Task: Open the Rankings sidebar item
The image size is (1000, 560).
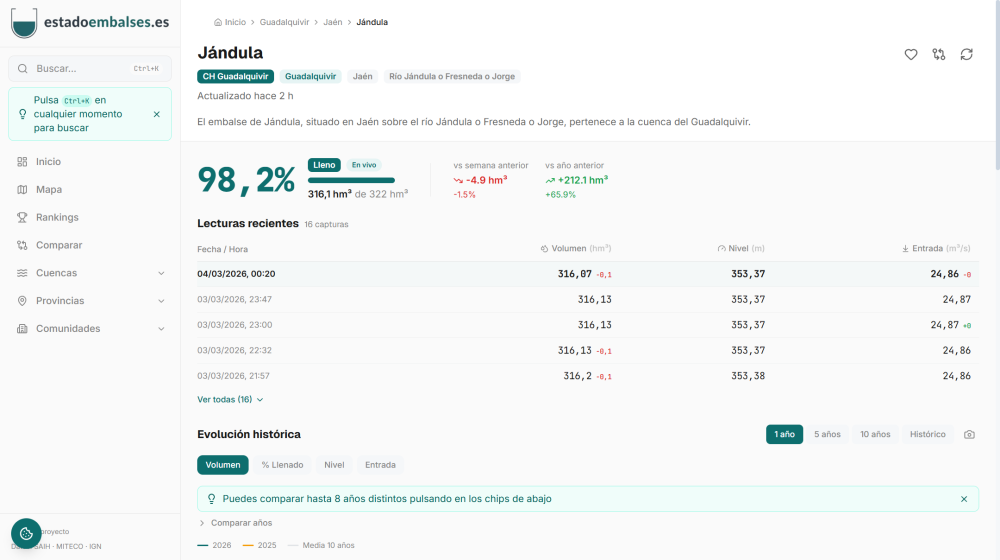Action: coord(57,217)
